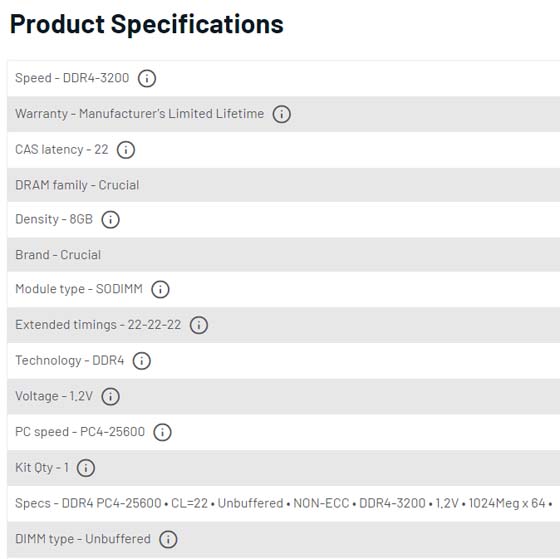Click the info icon beside Technology DDR4
Screen dimensions: 560x559
pyautogui.click(x=141, y=361)
